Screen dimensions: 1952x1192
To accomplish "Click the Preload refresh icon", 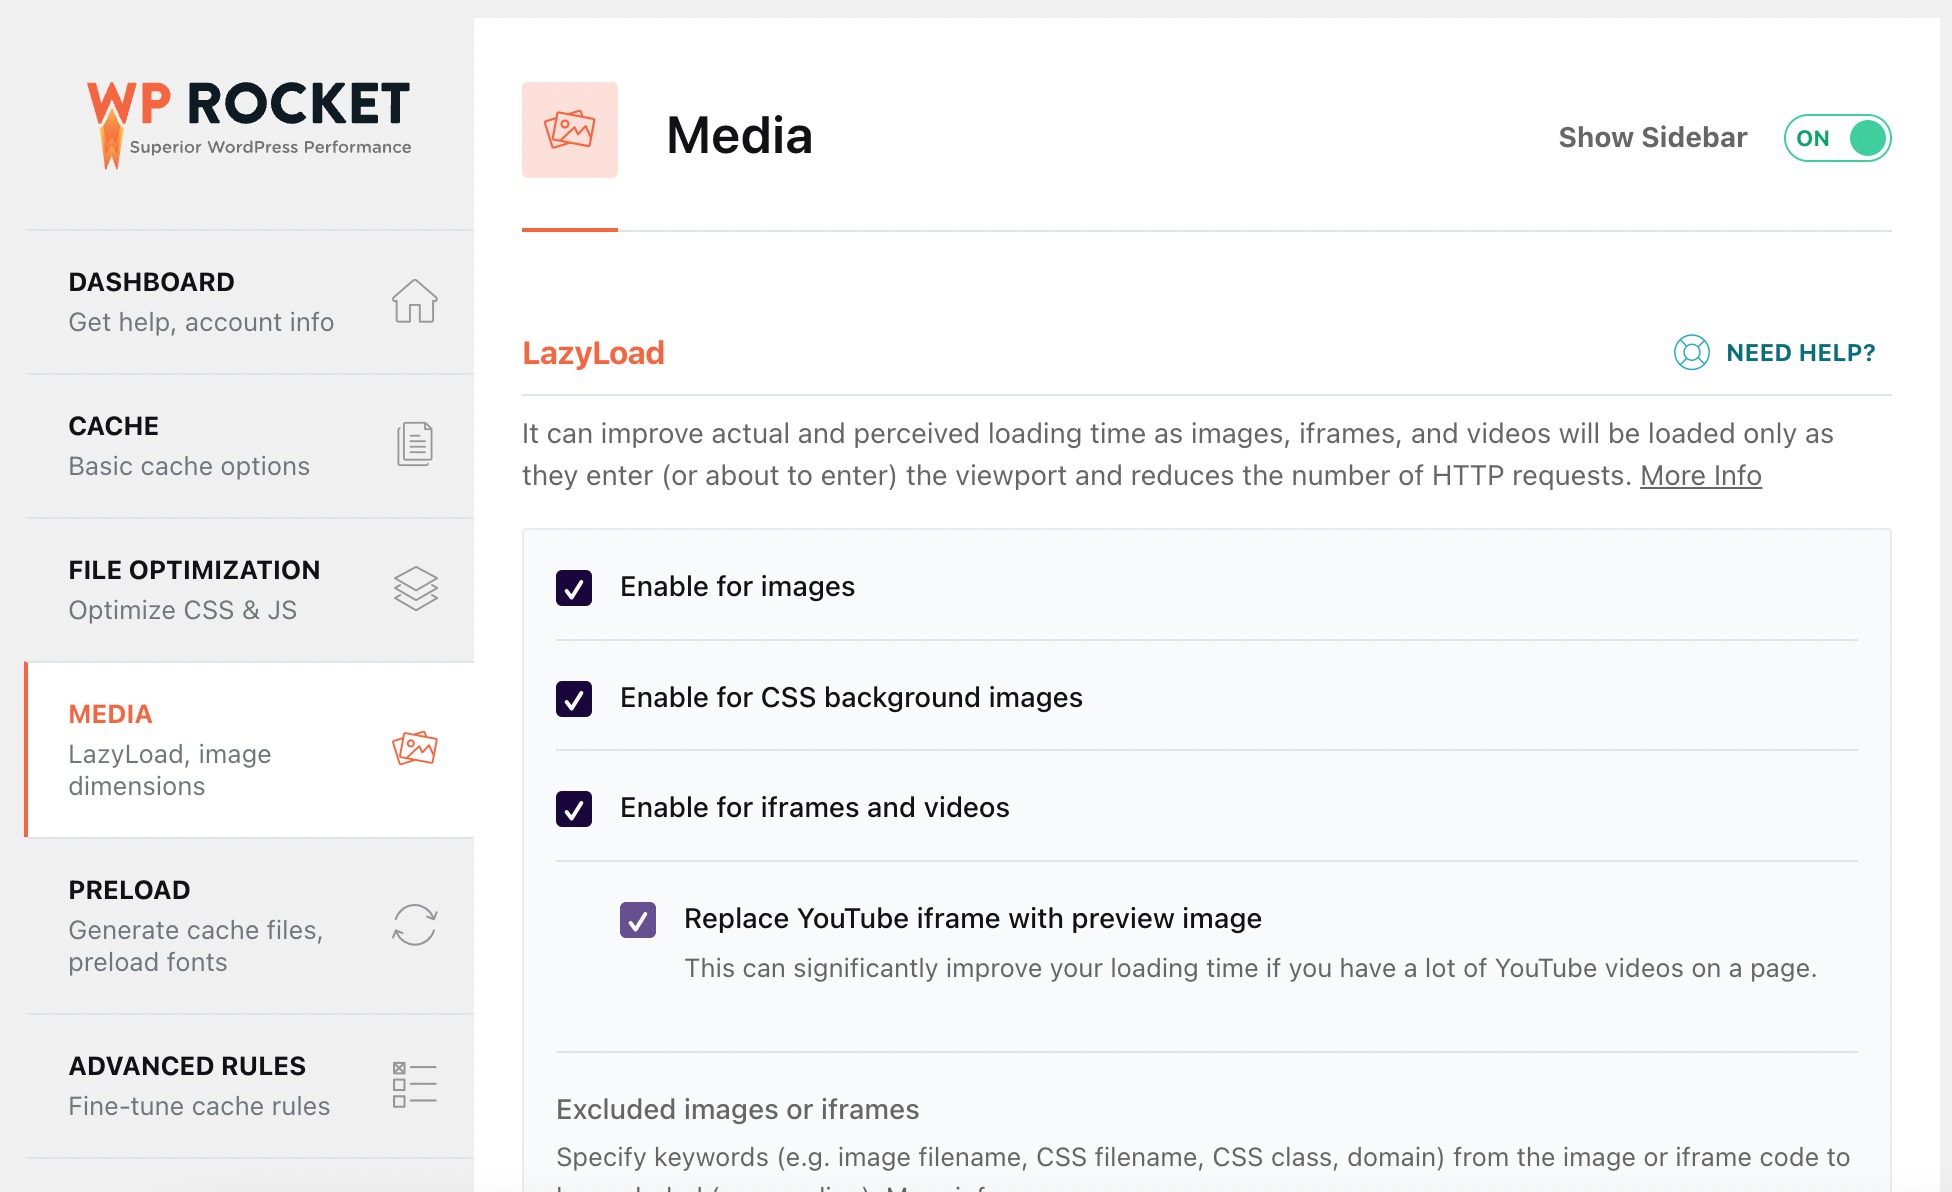I will [x=415, y=925].
